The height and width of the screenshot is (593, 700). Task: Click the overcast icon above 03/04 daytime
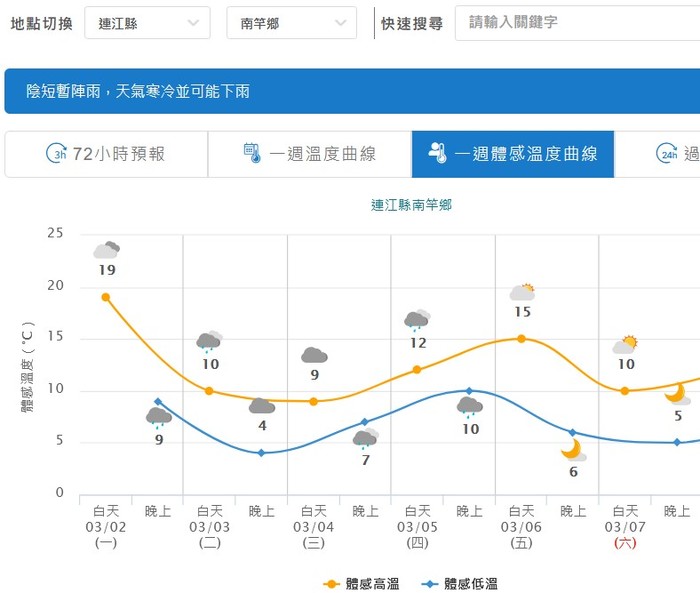(x=314, y=355)
